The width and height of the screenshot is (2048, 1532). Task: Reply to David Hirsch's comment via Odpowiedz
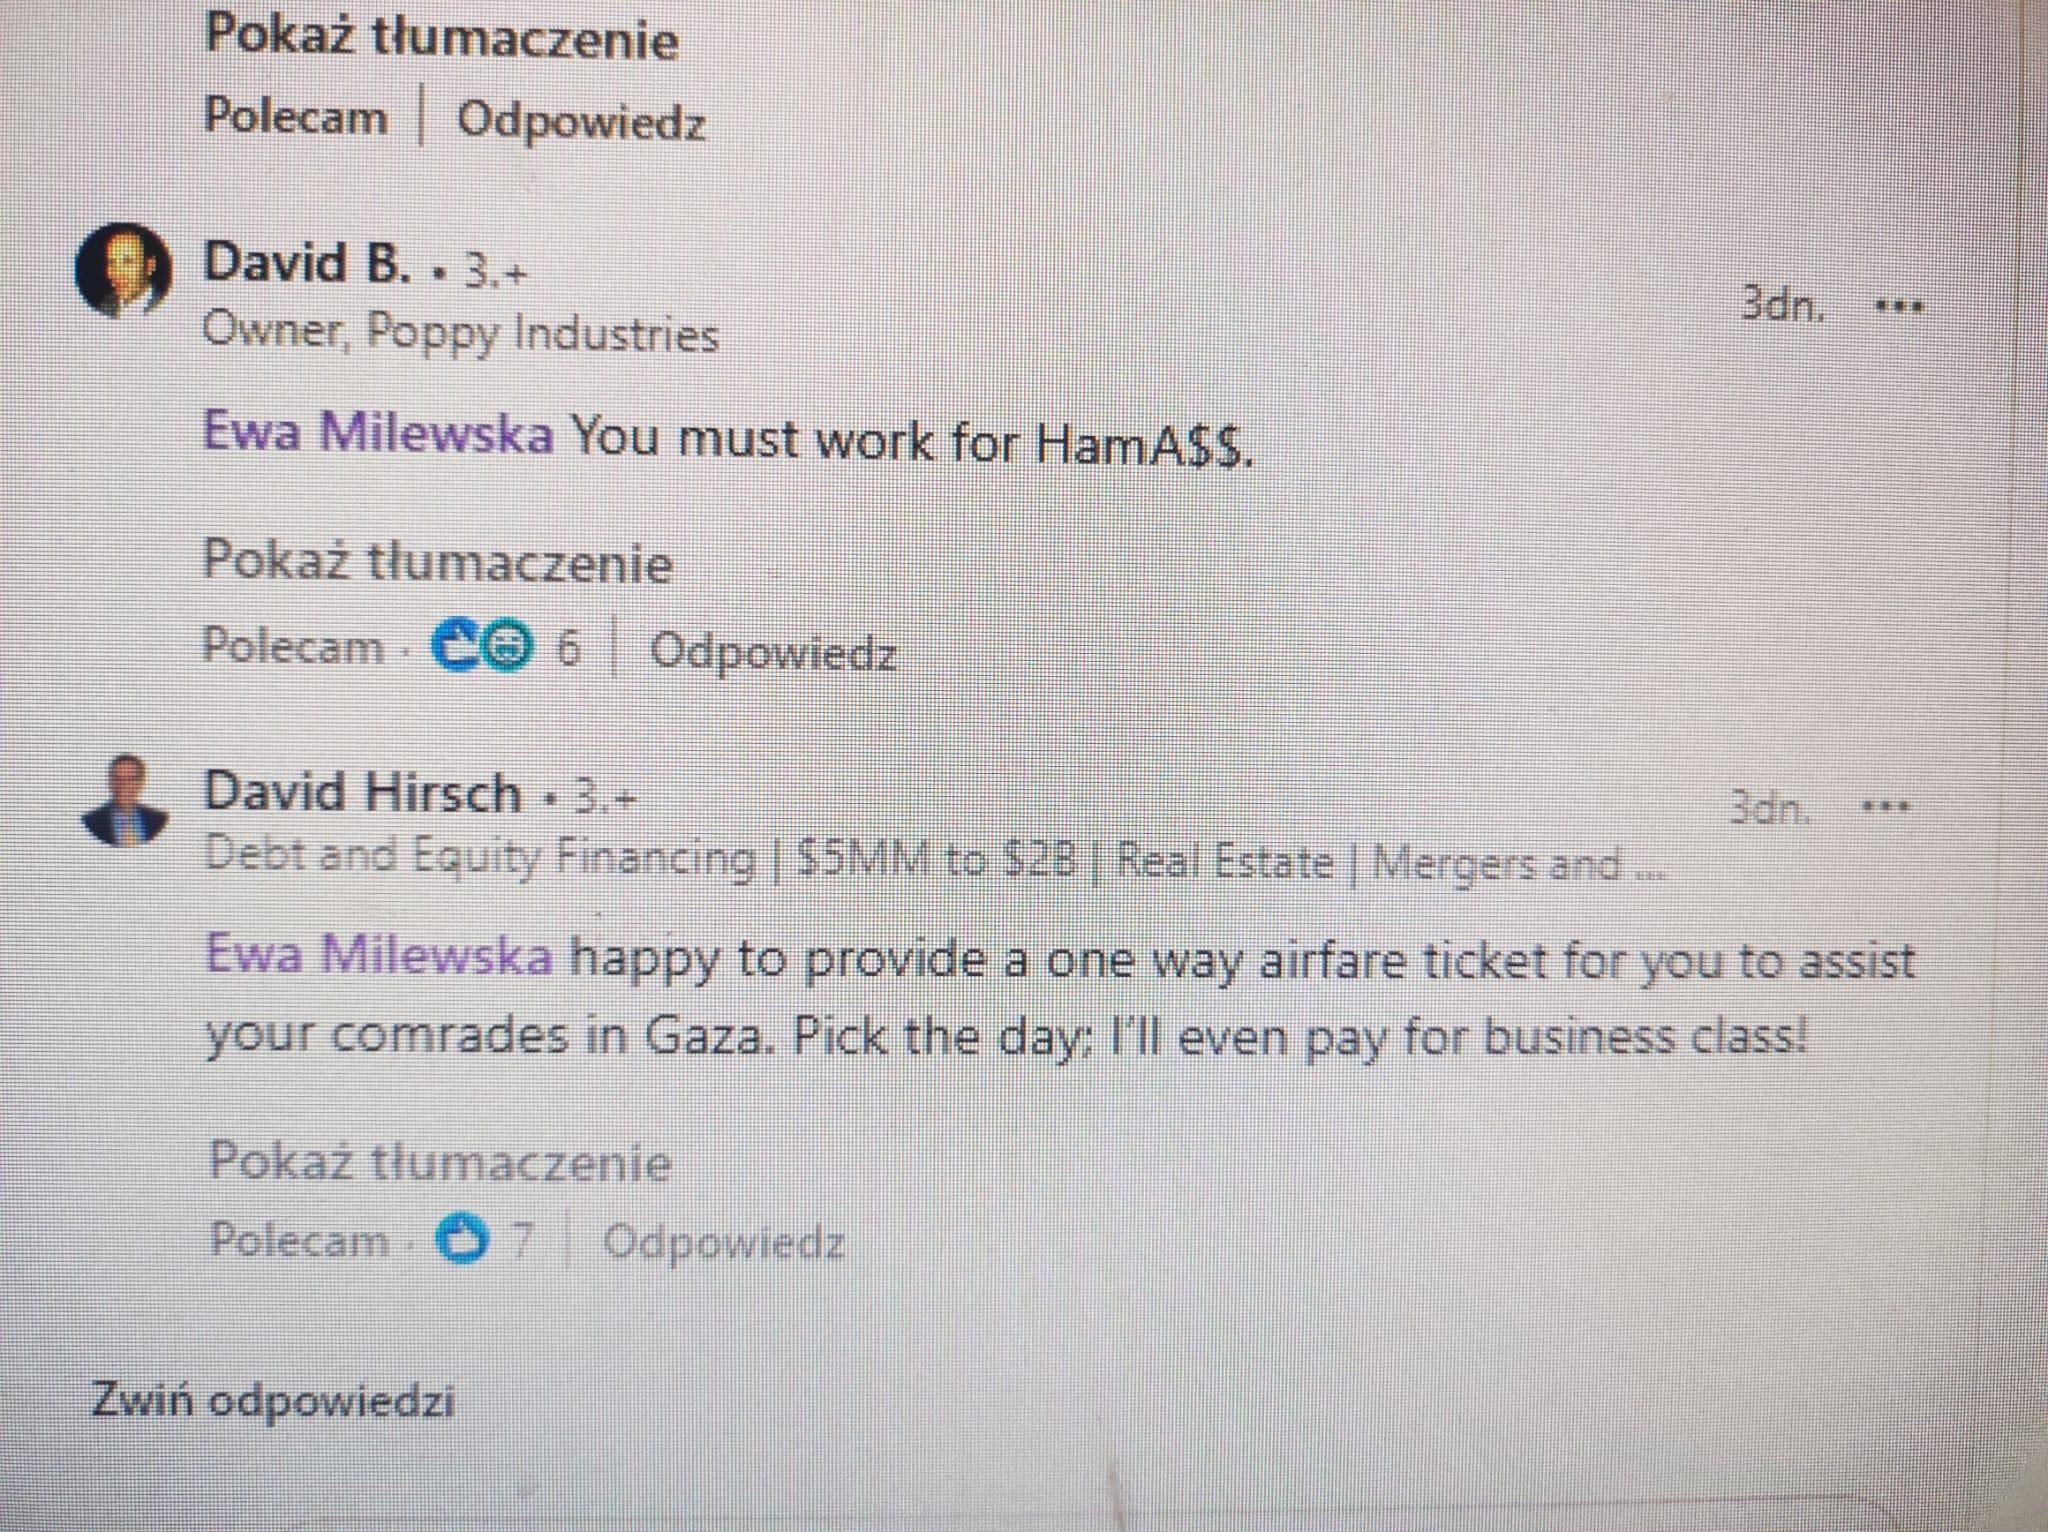[x=724, y=1243]
